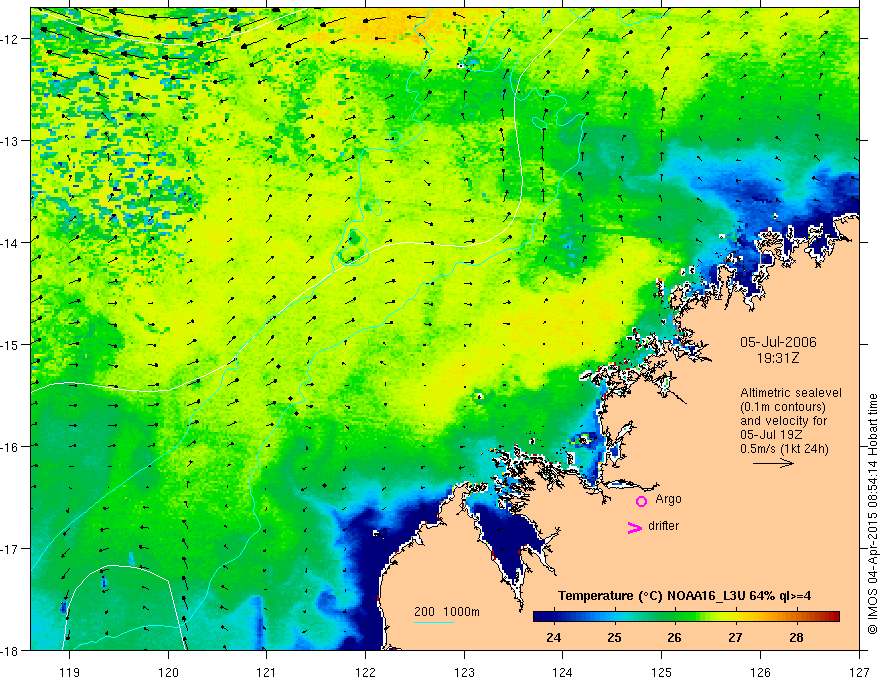Click the 'Altimetric sealevel' caption line
The width and height of the screenshot is (880, 680).
click(x=791, y=393)
